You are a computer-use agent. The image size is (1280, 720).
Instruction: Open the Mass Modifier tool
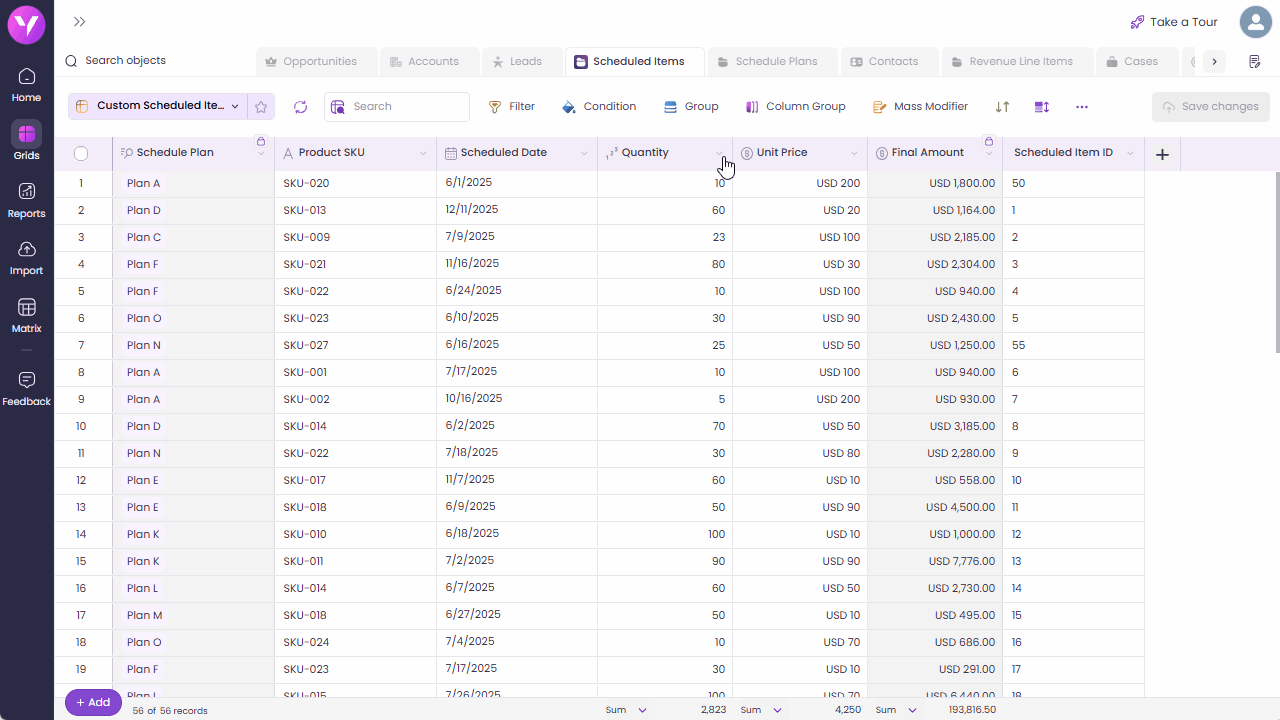click(920, 107)
